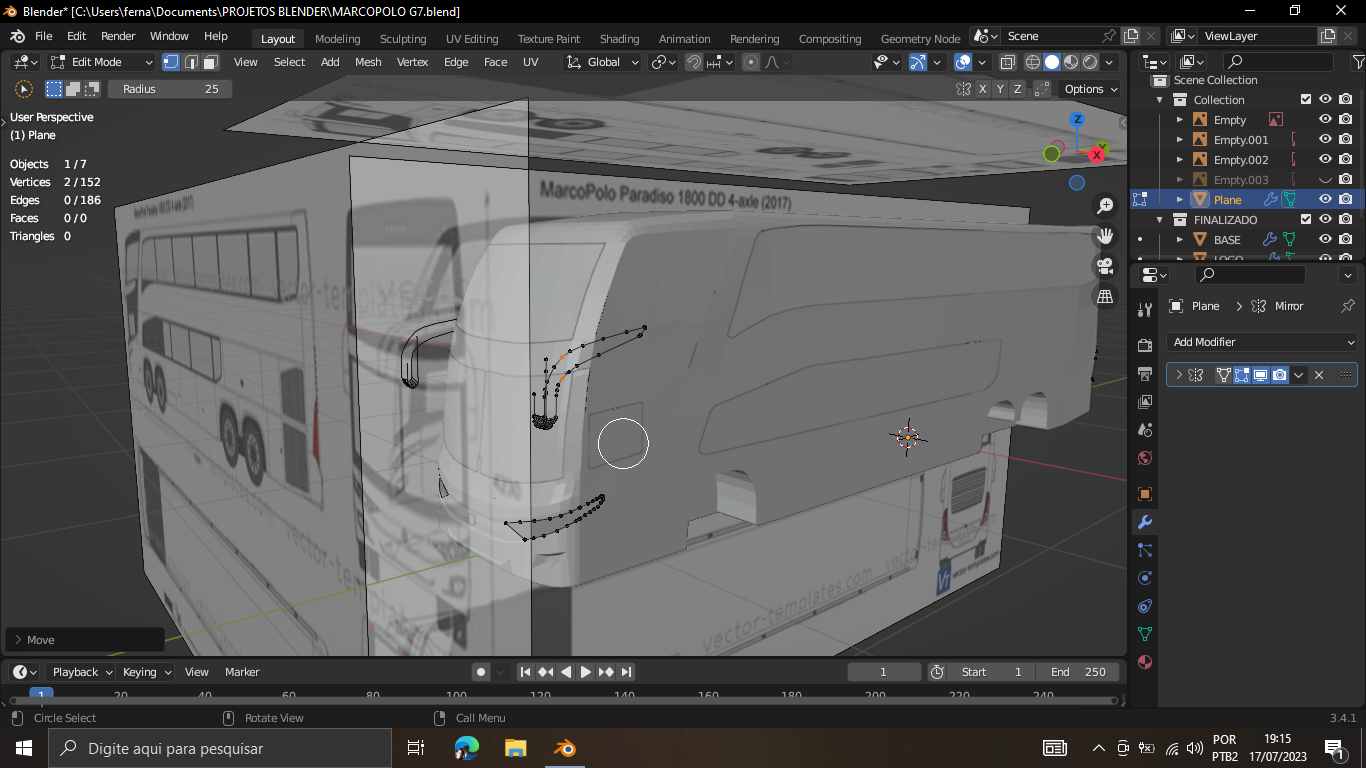Open the Add Modifier dropdown
1366x768 pixels.
[x=1262, y=342]
